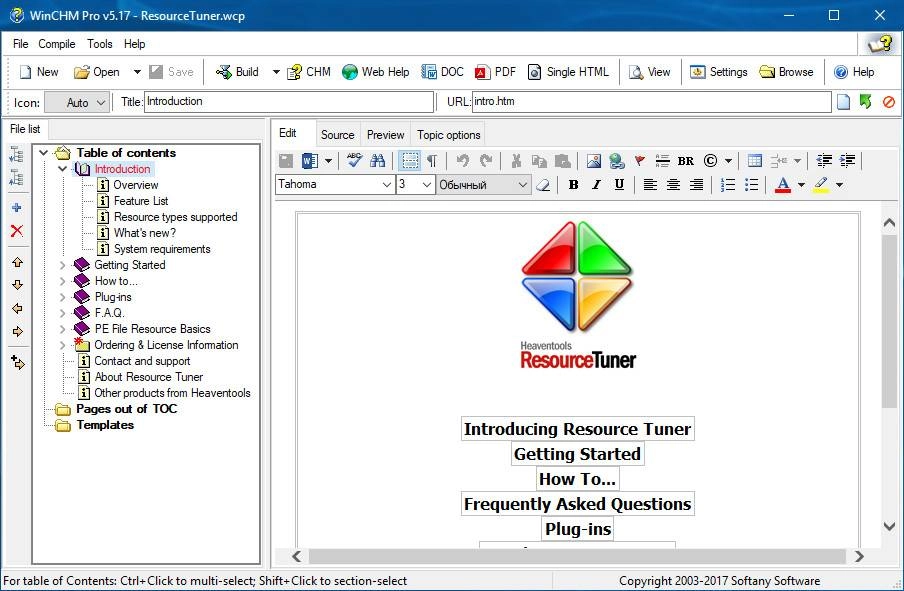
Task: Apply the yellow highlight color
Action: coord(821,185)
